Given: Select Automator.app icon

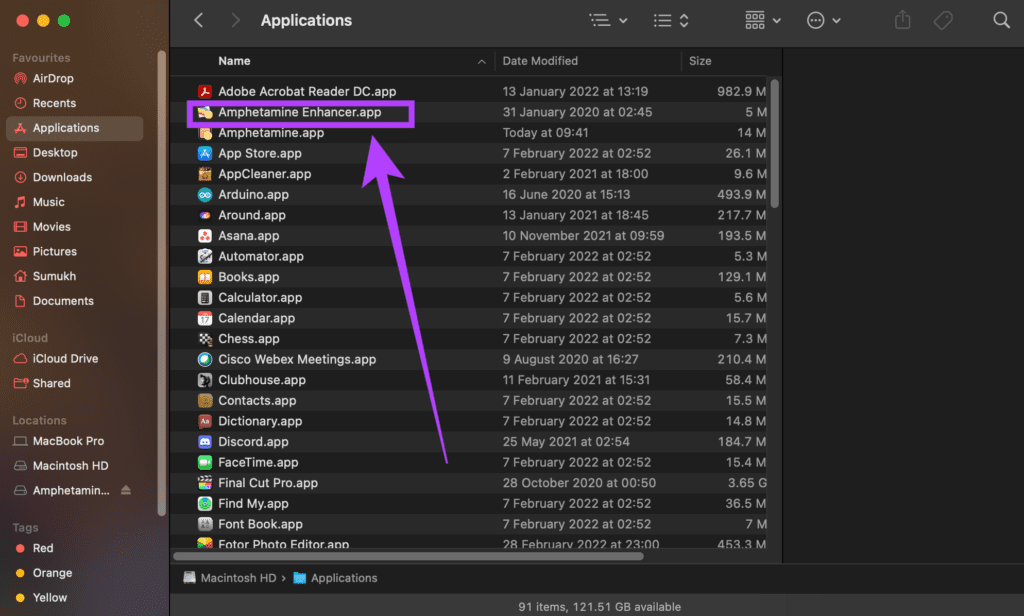Looking at the screenshot, I should [205, 256].
